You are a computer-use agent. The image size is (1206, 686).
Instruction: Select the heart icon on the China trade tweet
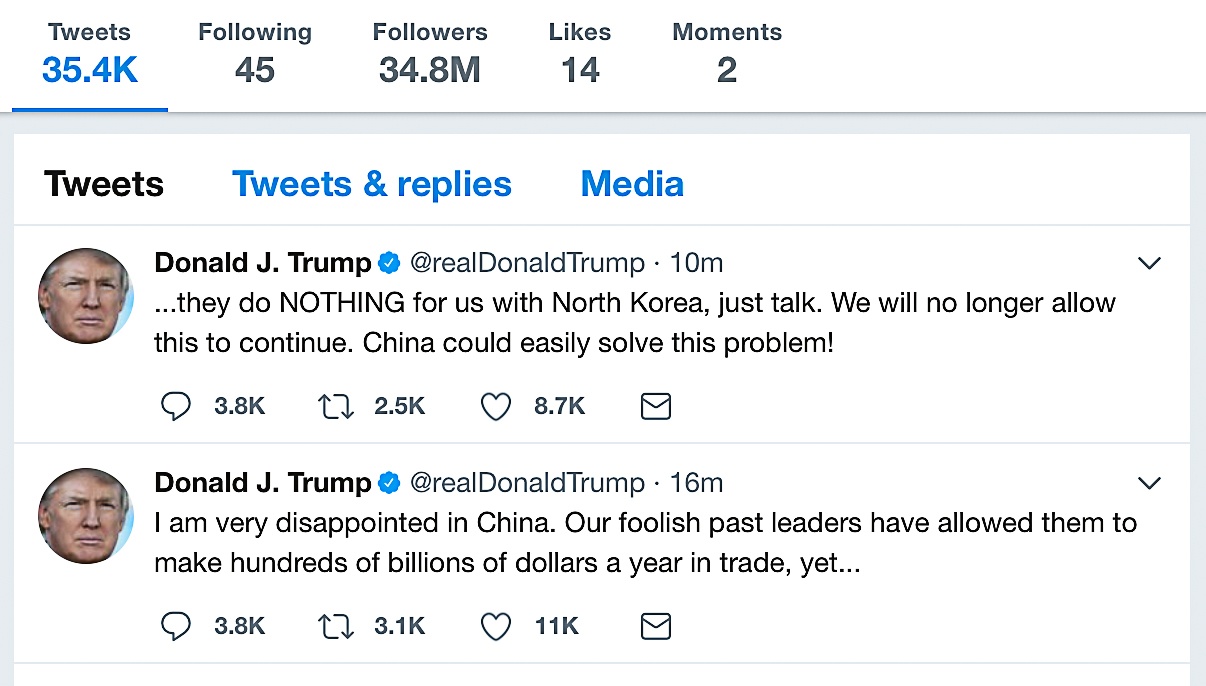point(495,626)
